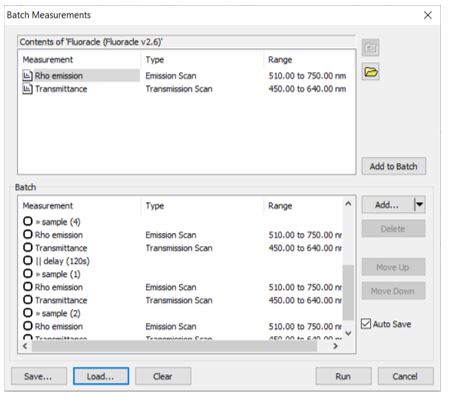The width and height of the screenshot is (451, 401).
Task: Click the Batch list scroll-up arrow
Action: tap(348, 203)
